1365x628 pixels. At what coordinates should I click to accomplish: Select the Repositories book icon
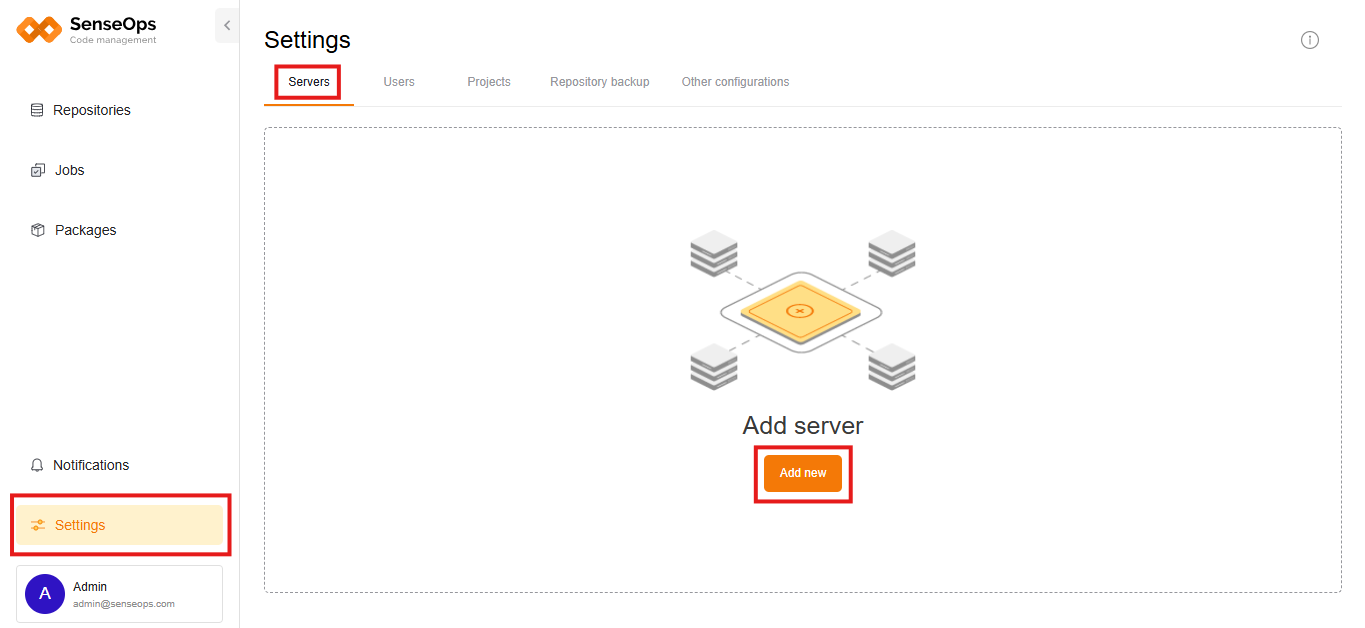click(38, 110)
